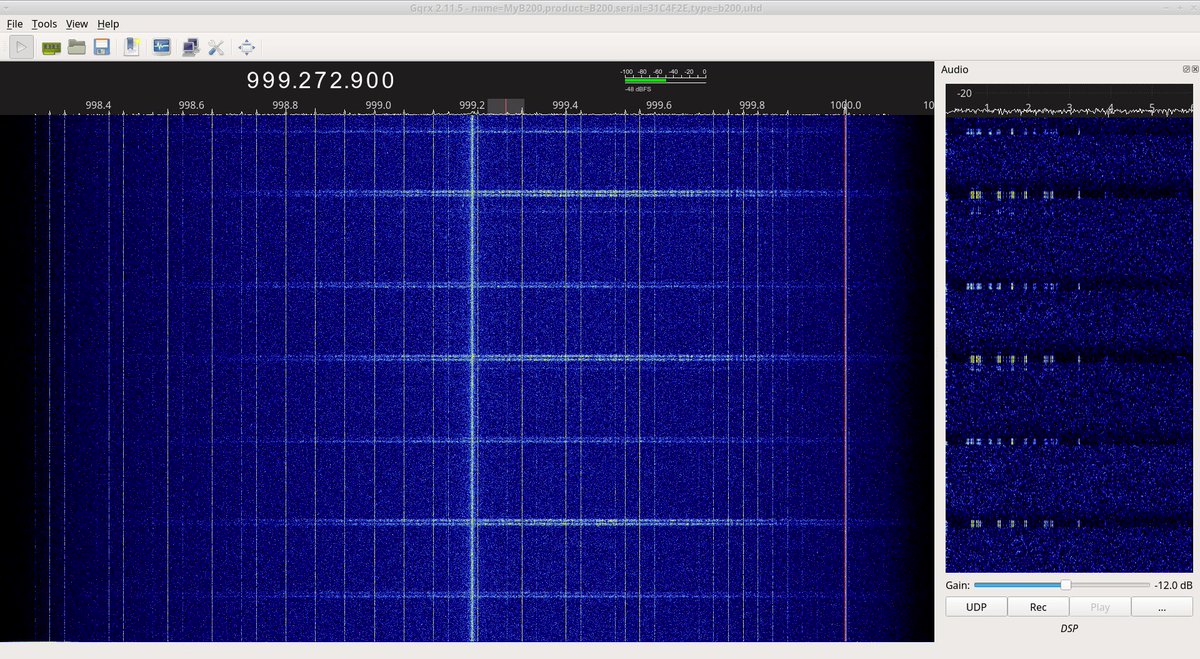The width and height of the screenshot is (1200, 659).
Task: Open audio options via the ... button
Action: point(1162,607)
